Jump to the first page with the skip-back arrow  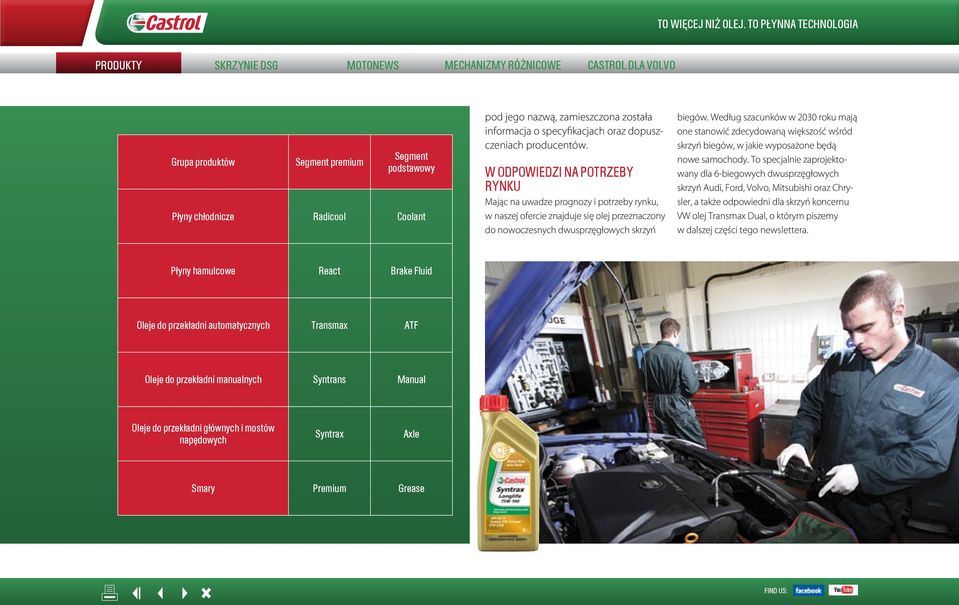[136, 593]
